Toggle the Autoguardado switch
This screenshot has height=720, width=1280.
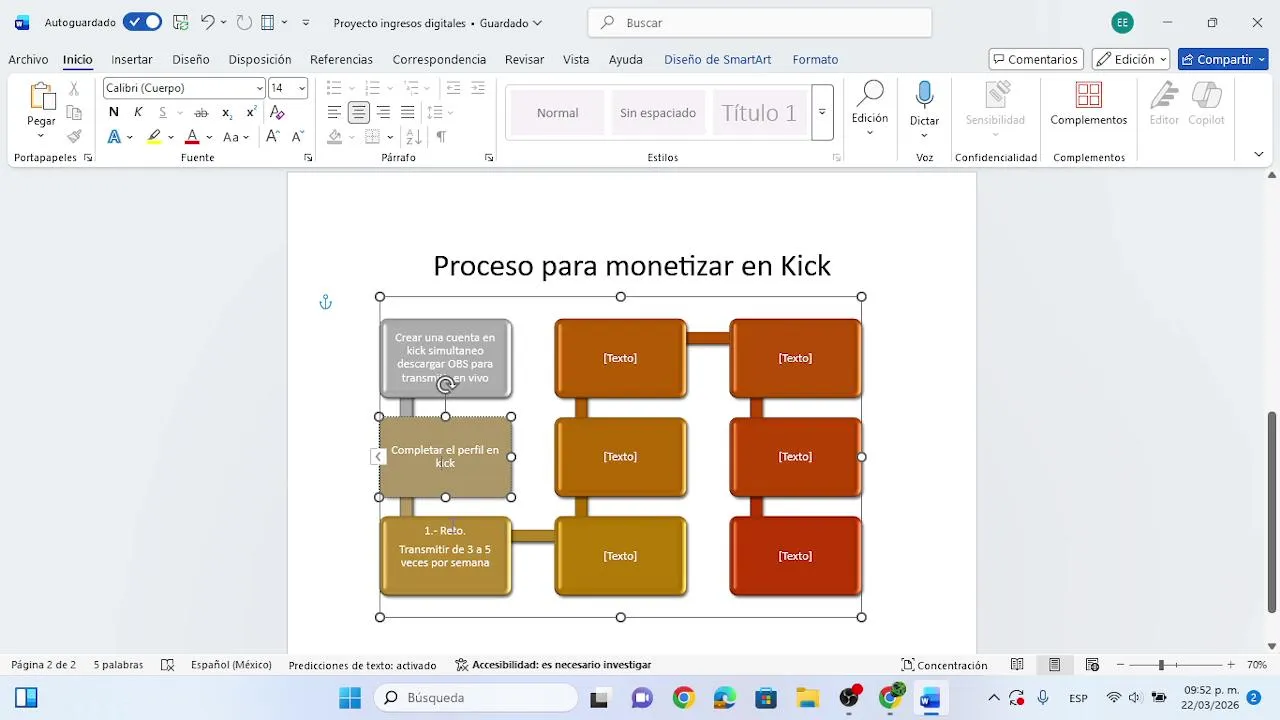(143, 22)
